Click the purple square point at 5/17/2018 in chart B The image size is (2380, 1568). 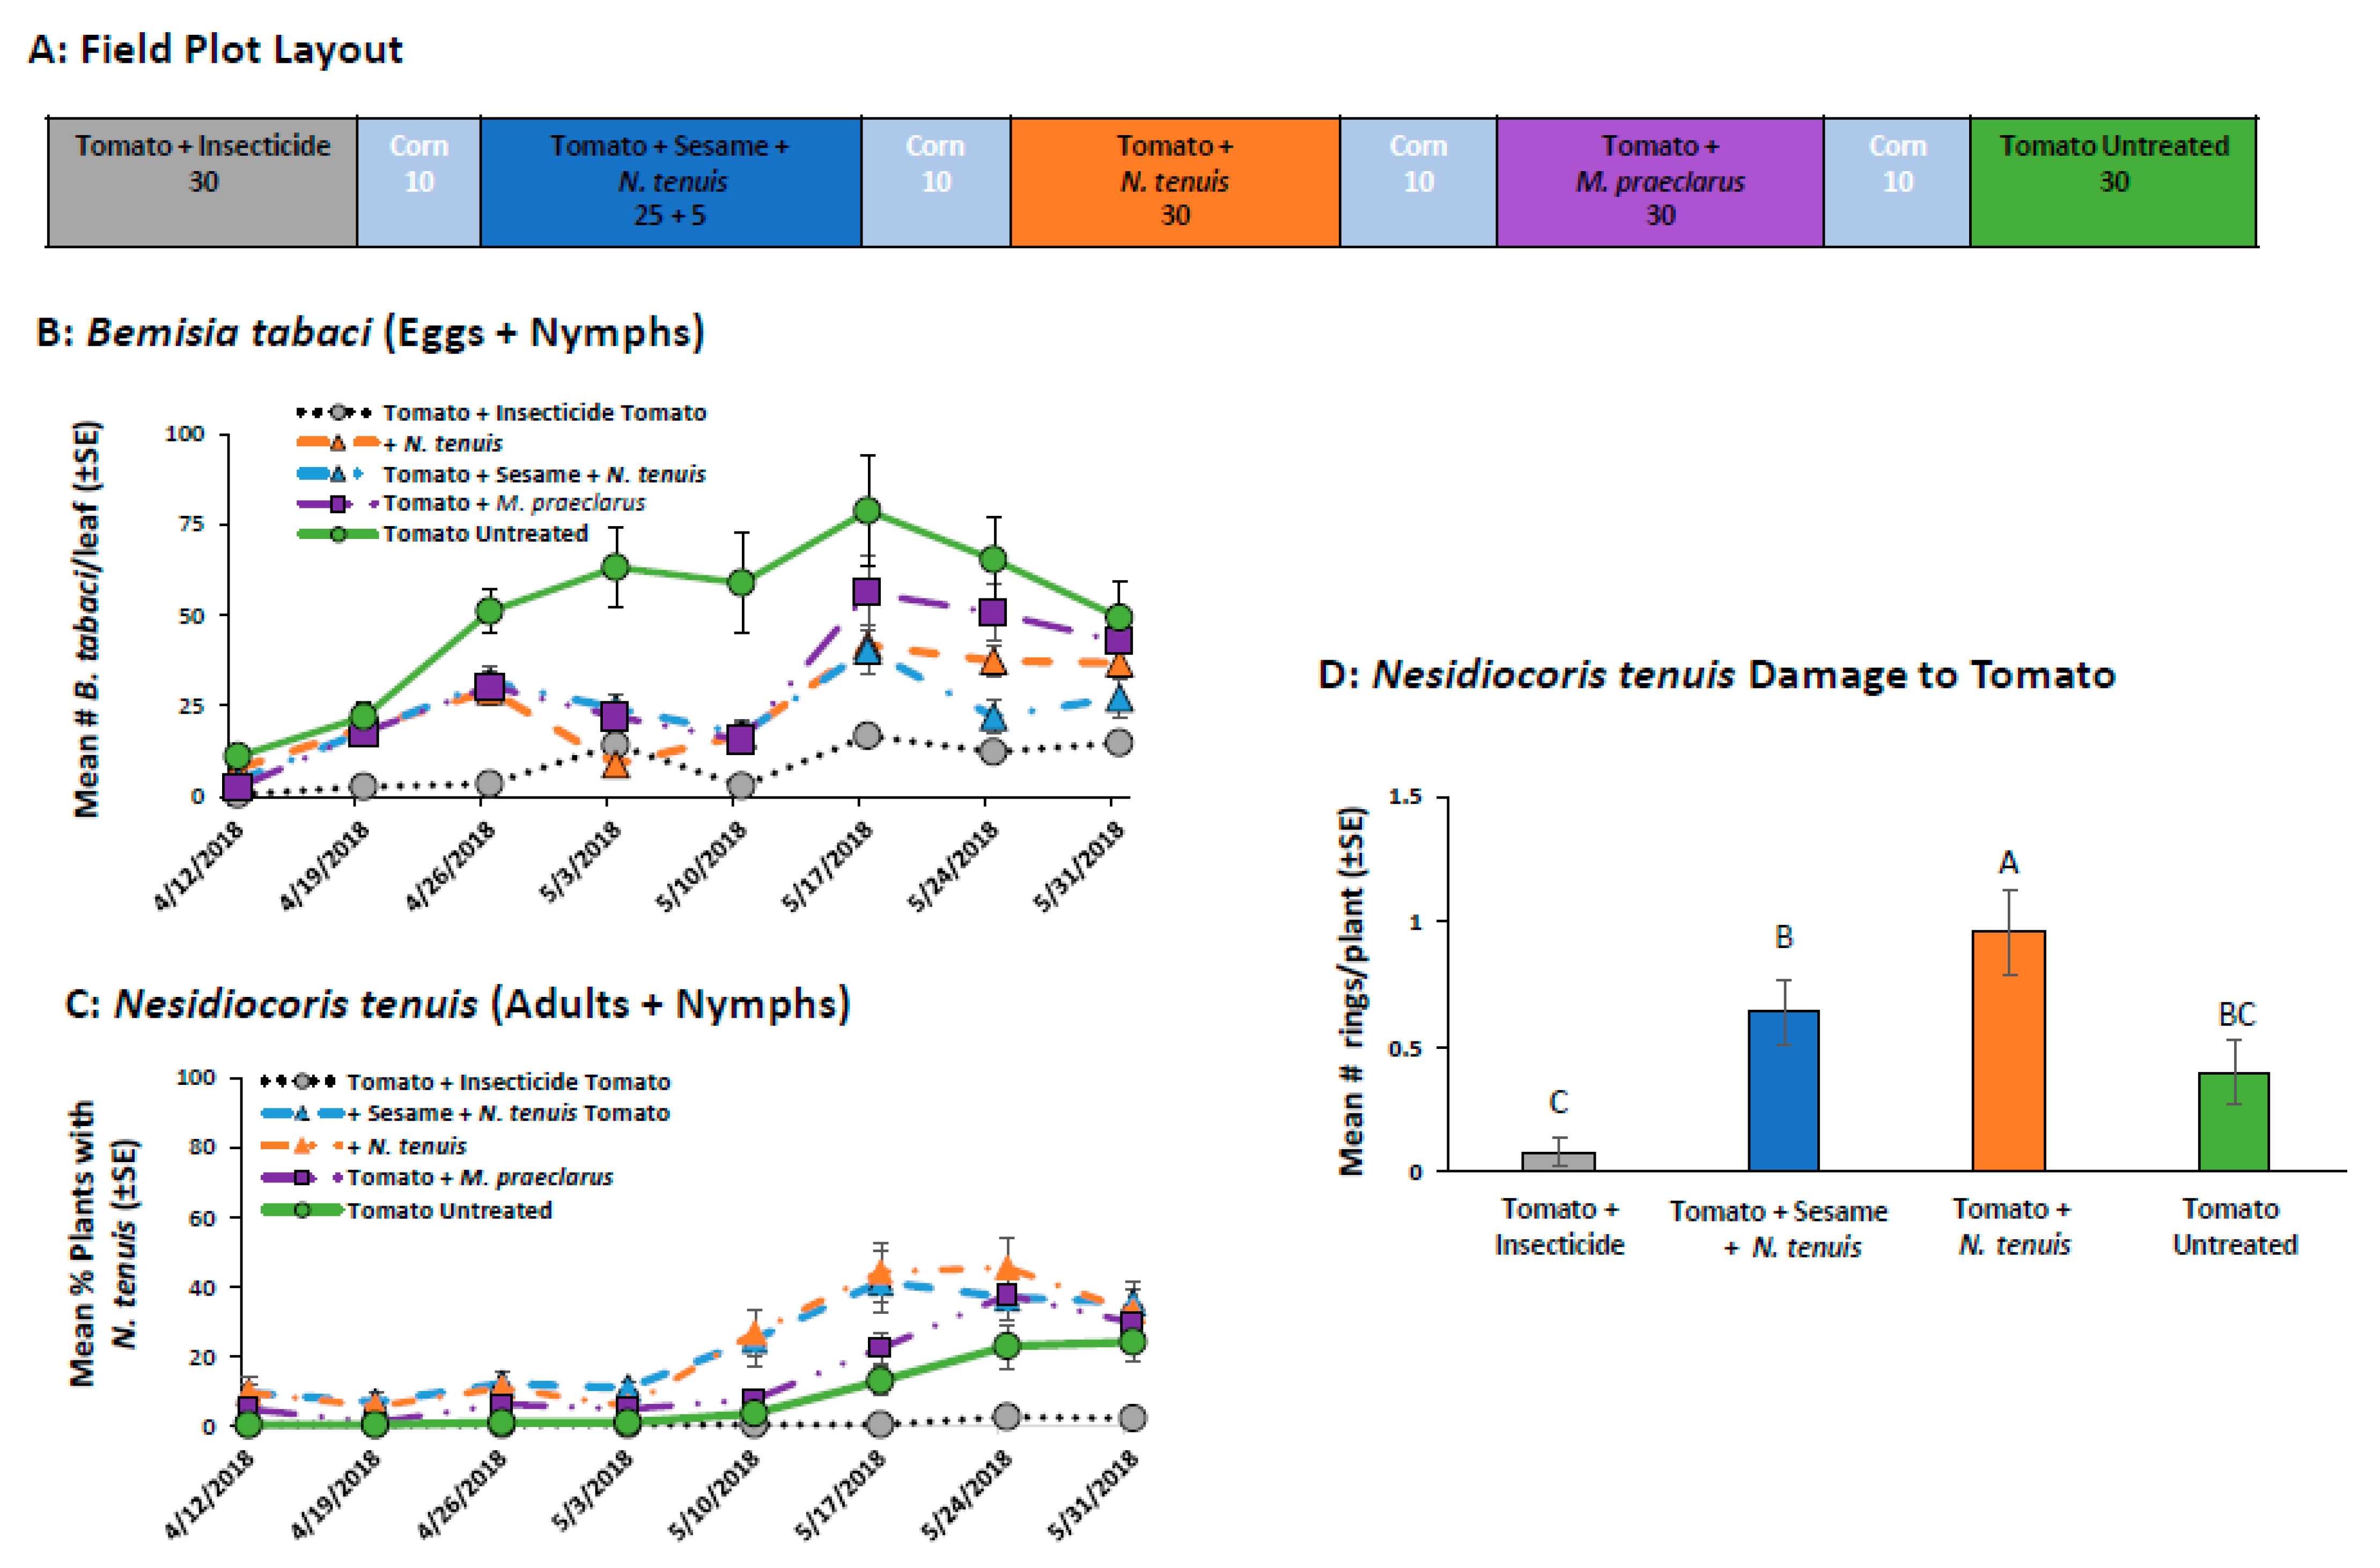point(867,592)
